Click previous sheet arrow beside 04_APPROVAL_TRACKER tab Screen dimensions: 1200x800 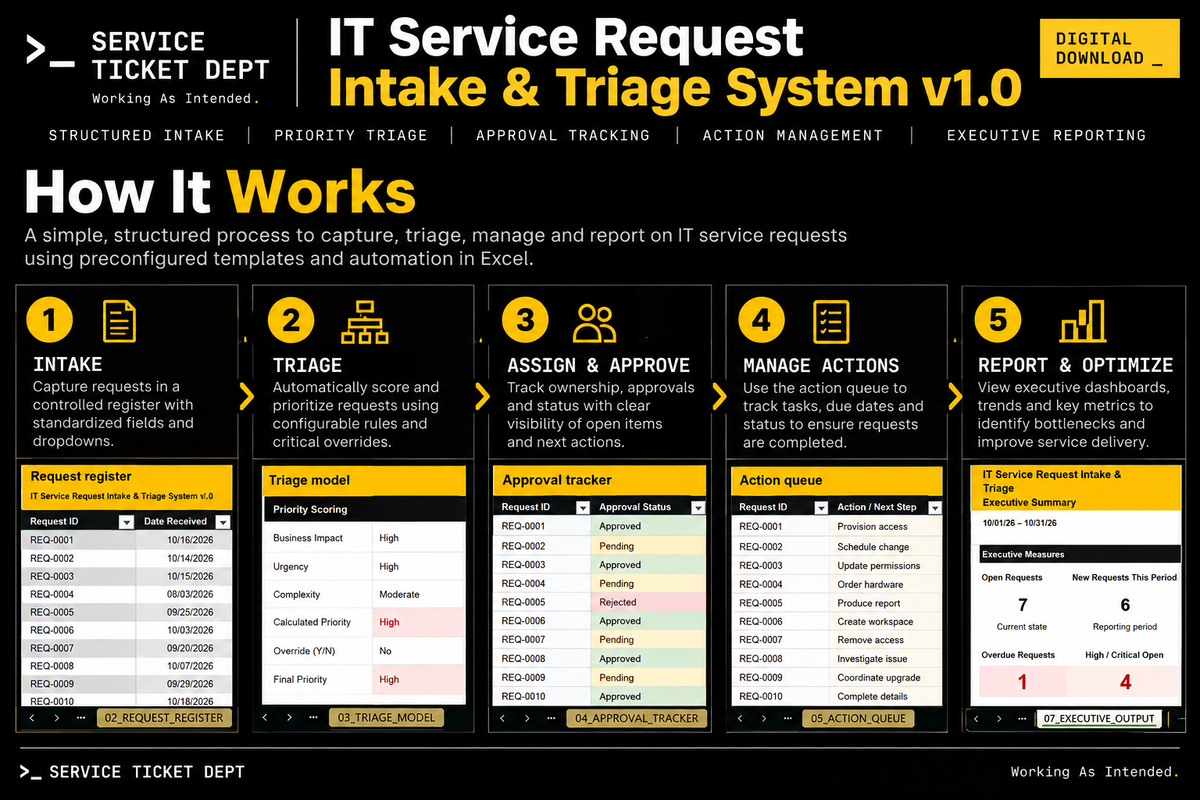point(502,718)
